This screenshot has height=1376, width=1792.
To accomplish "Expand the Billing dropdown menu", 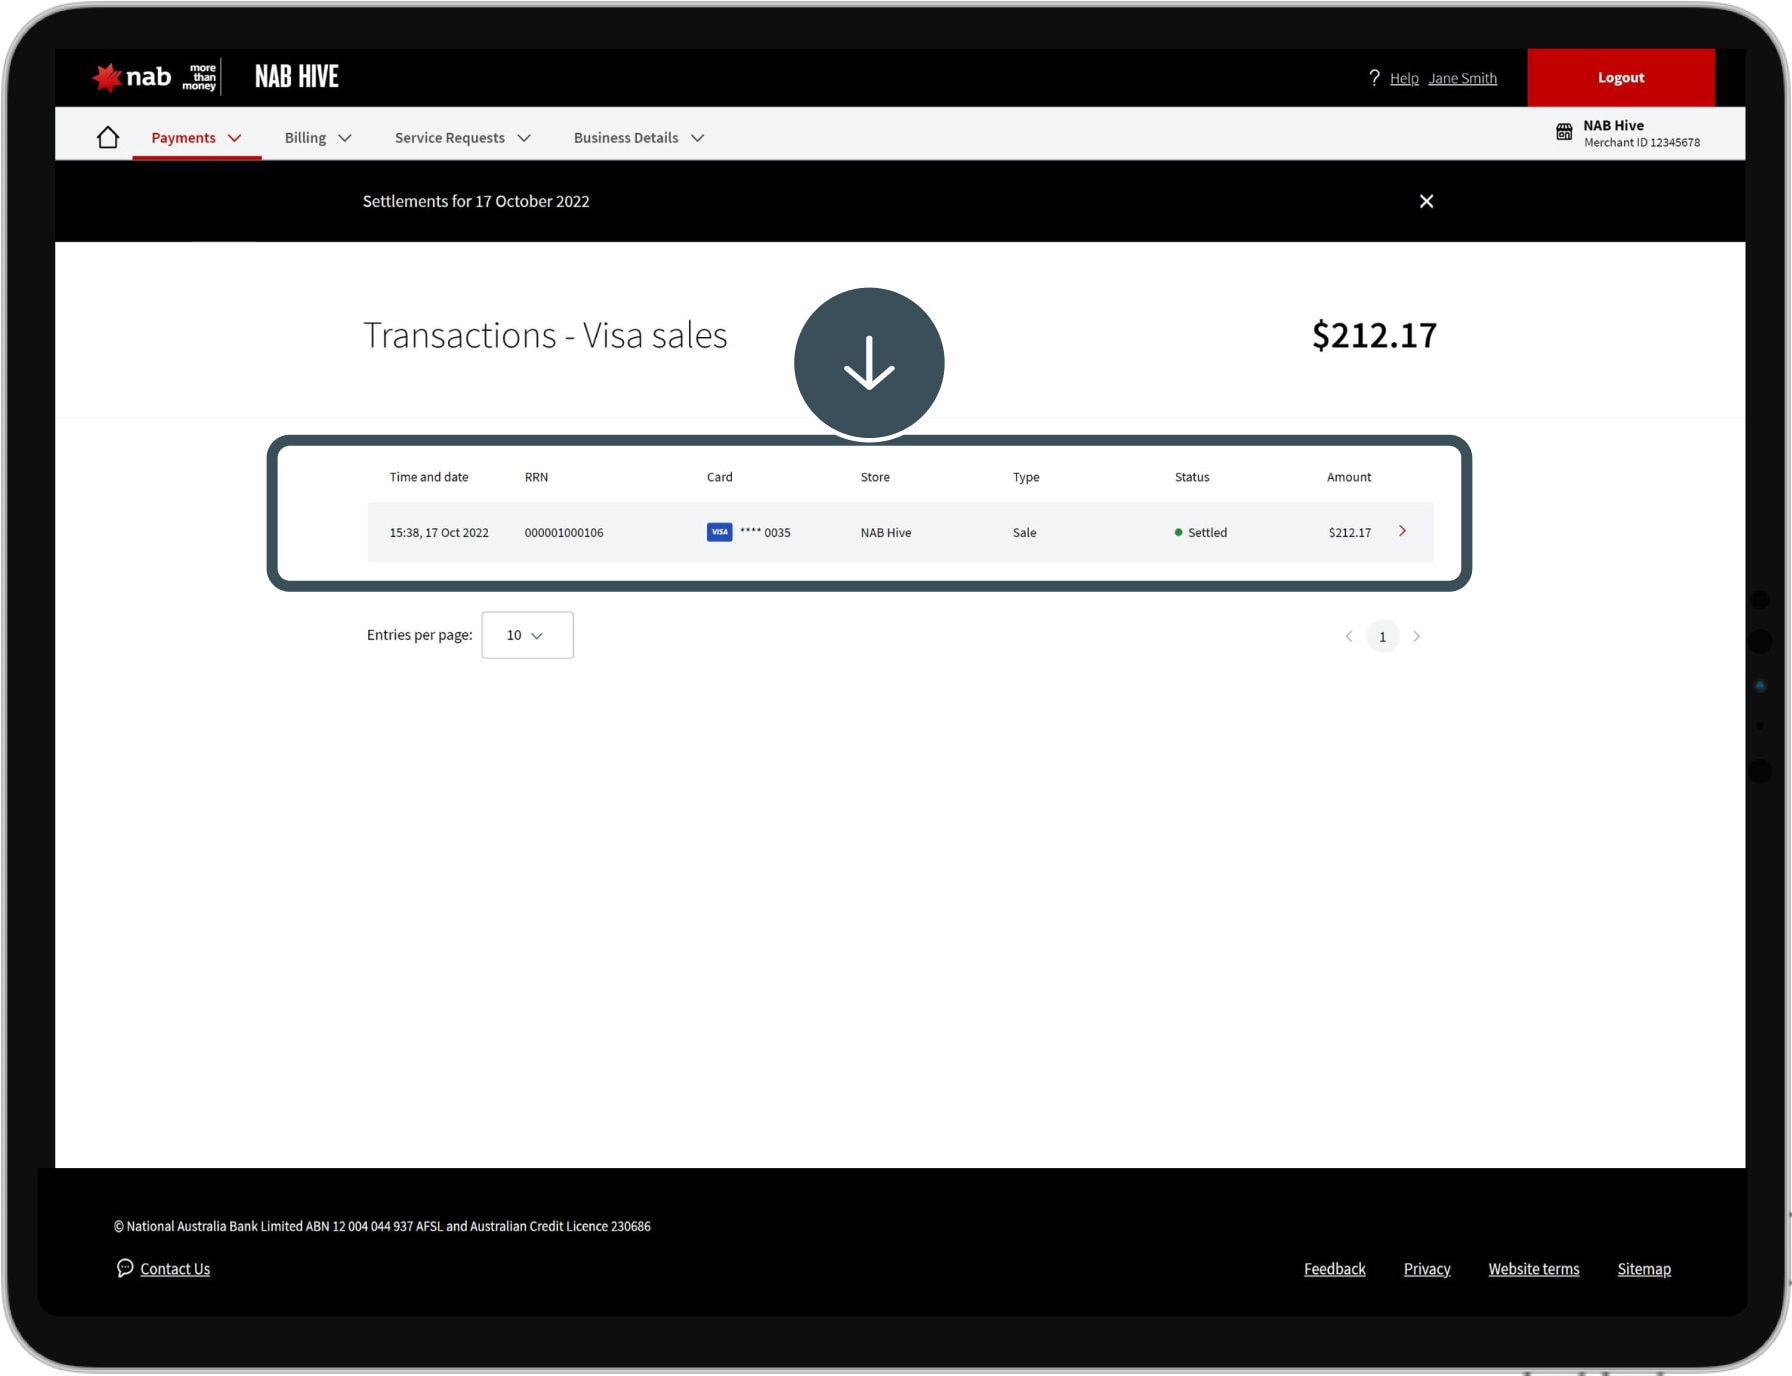I will 317,138.
